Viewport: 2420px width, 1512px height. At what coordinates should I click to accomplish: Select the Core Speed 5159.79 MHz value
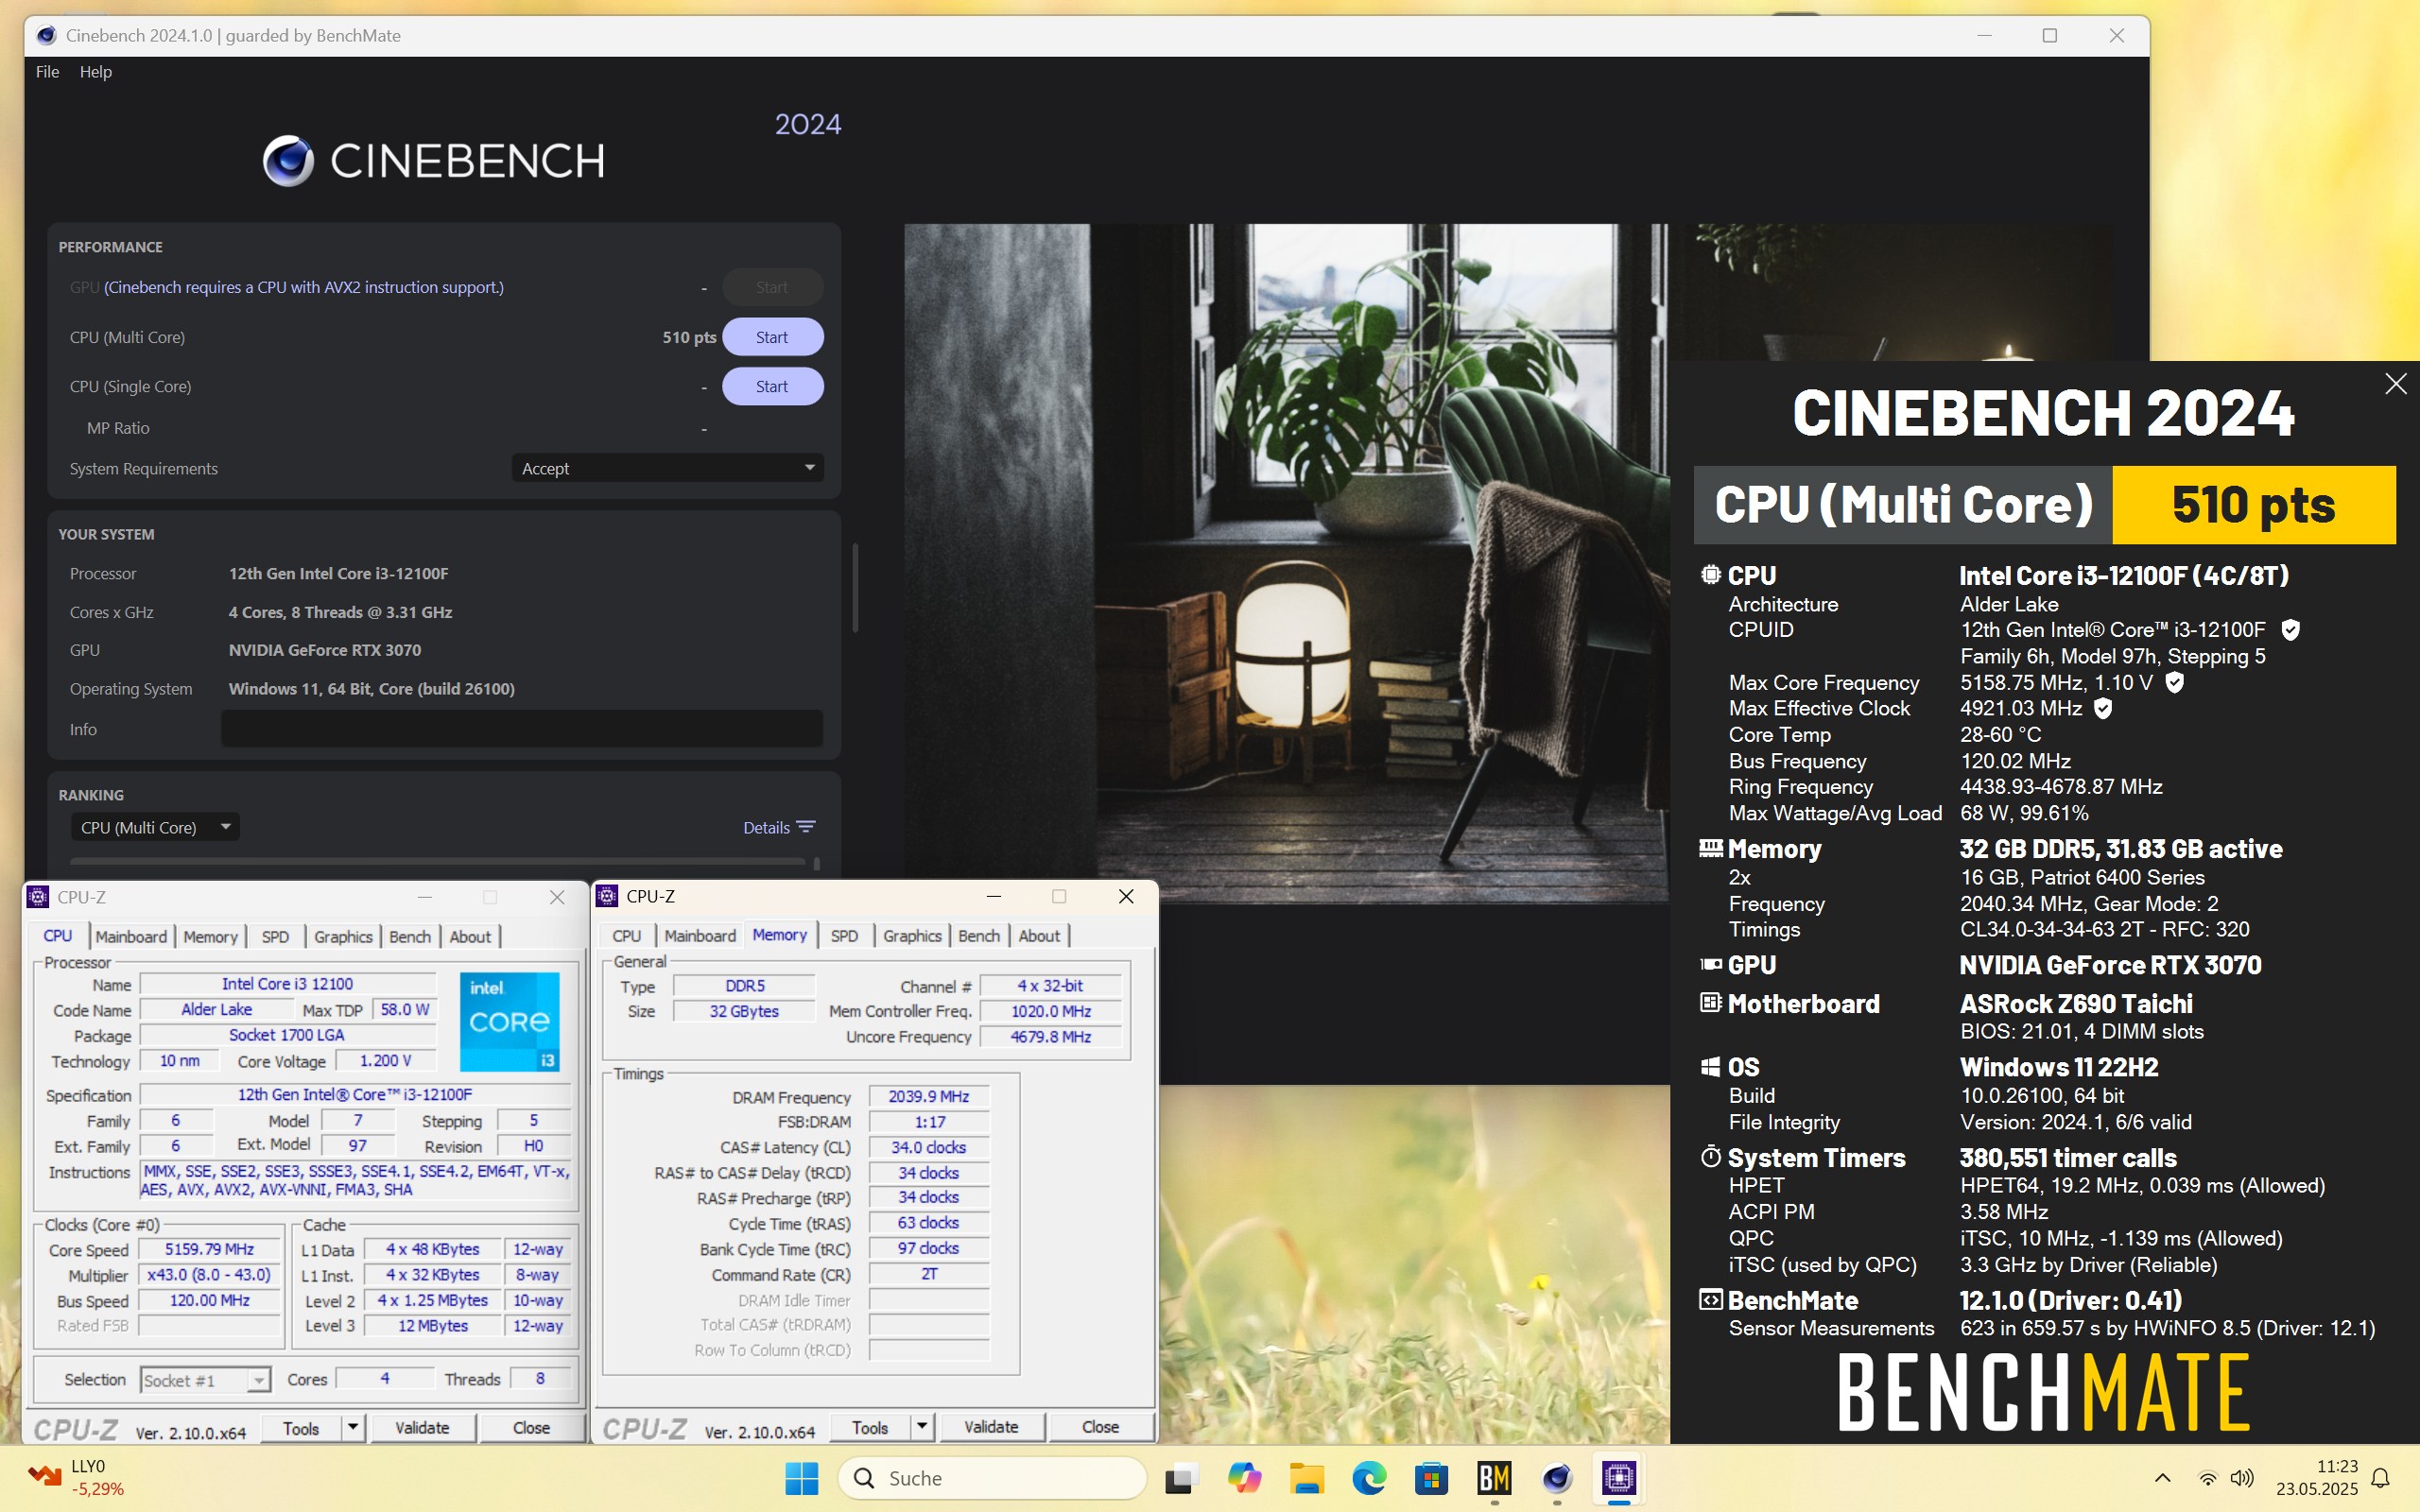210,1249
